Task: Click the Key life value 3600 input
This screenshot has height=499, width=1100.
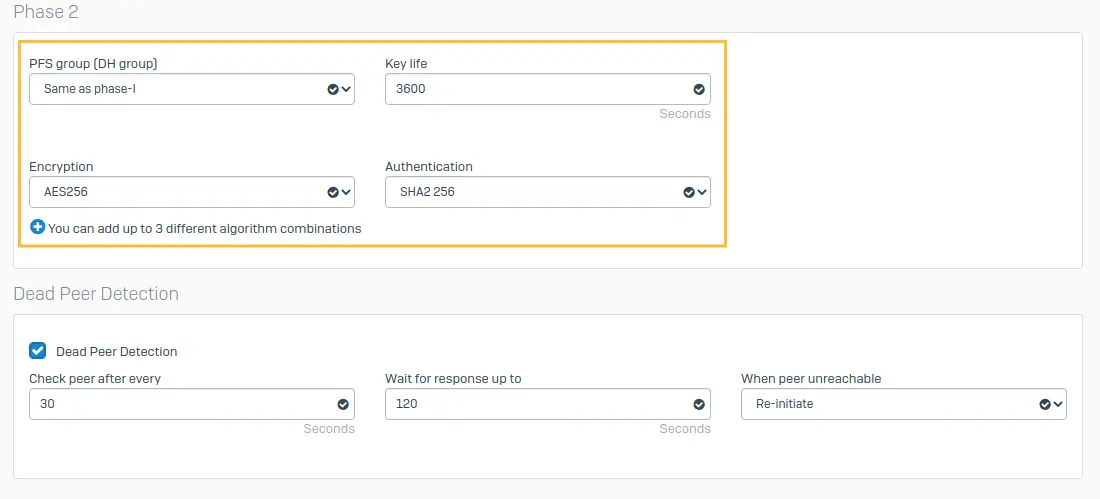Action: [548, 89]
